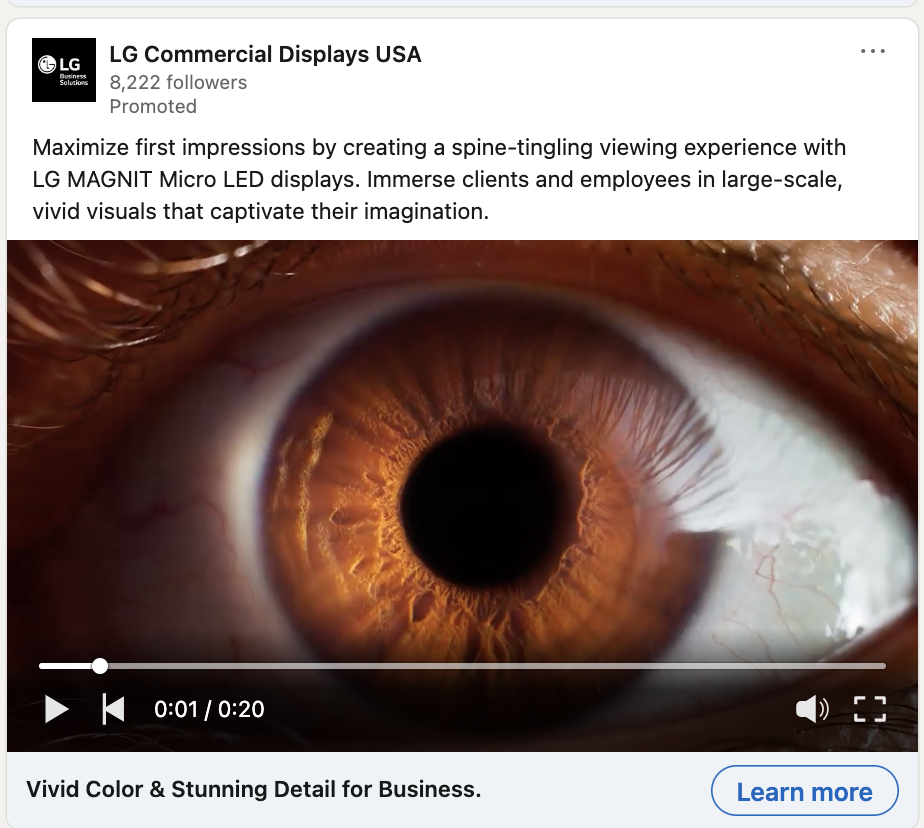Screen dimensions: 924x828
Task: Click the Learn more button
Action: tap(804, 791)
